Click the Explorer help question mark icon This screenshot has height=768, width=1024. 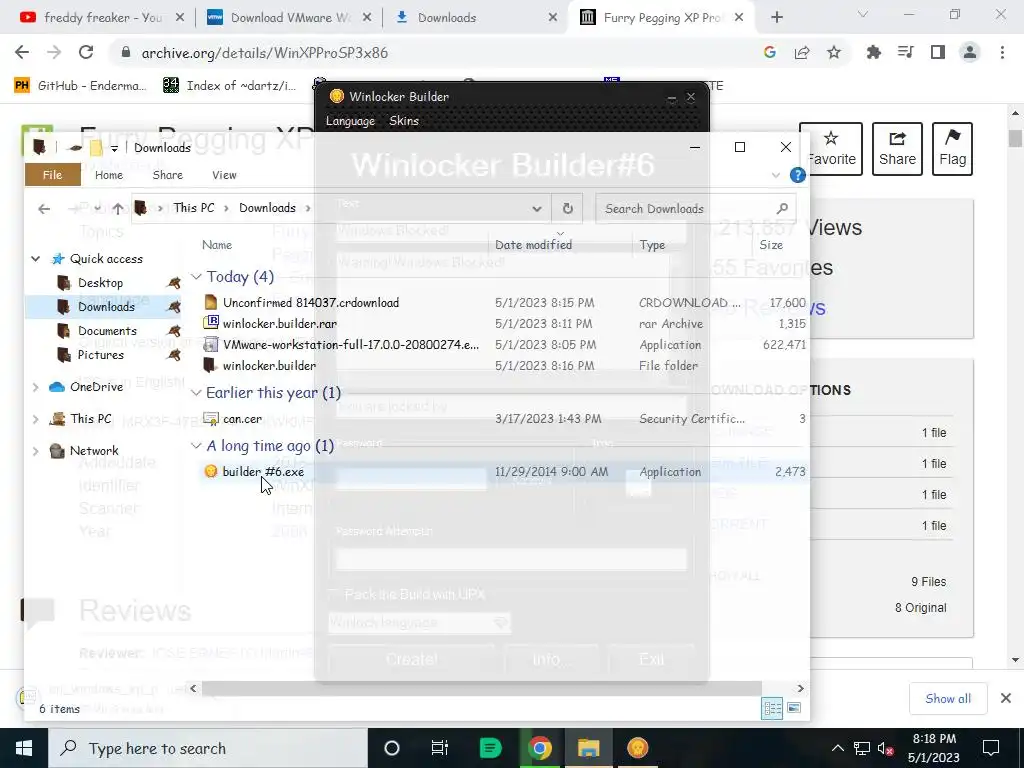pos(797,175)
